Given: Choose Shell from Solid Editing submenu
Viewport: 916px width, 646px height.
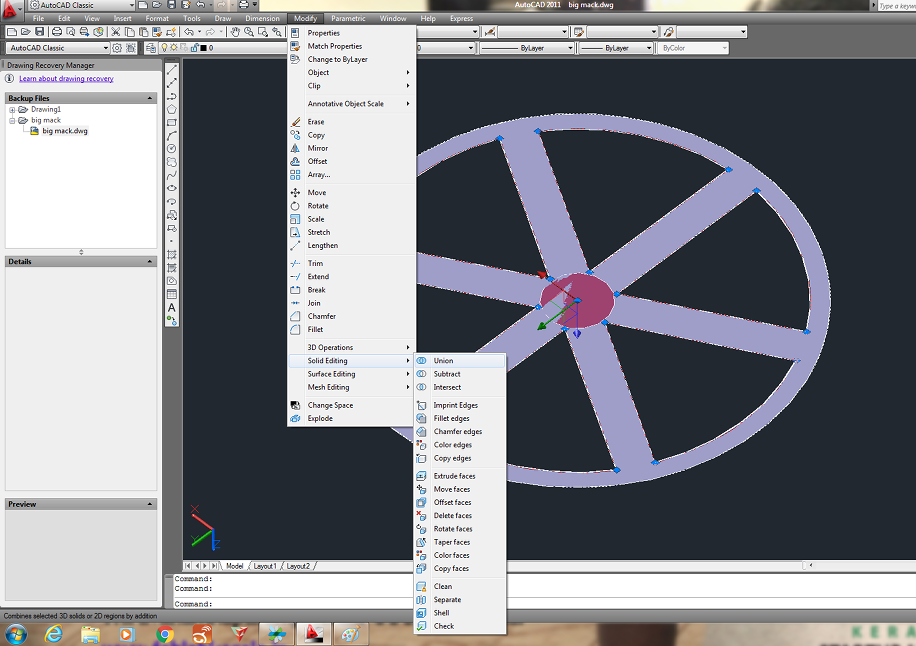Looking at the screenshot, I should point(459,613).
